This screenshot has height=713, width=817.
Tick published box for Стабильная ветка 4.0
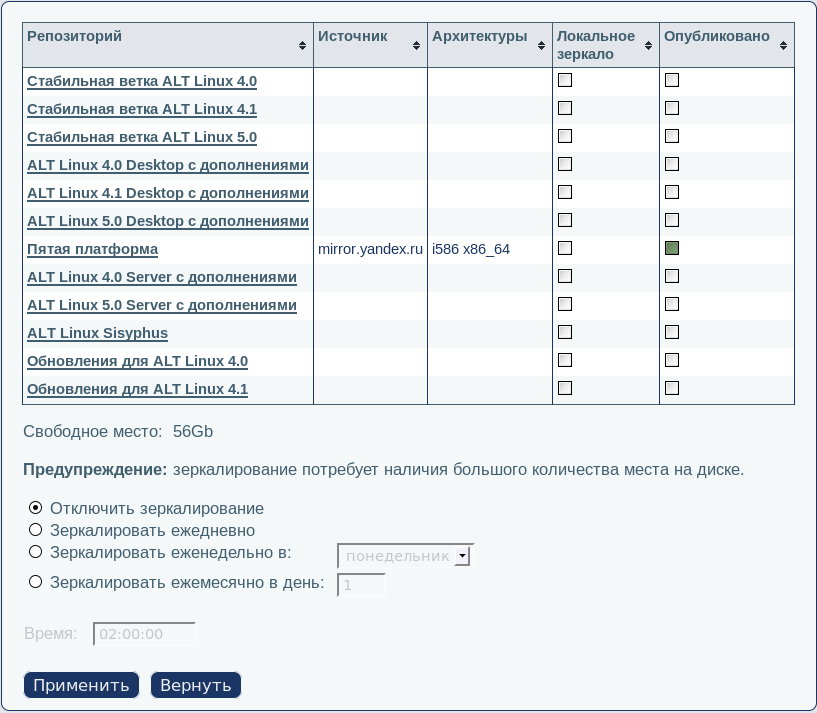coord(672,80)
